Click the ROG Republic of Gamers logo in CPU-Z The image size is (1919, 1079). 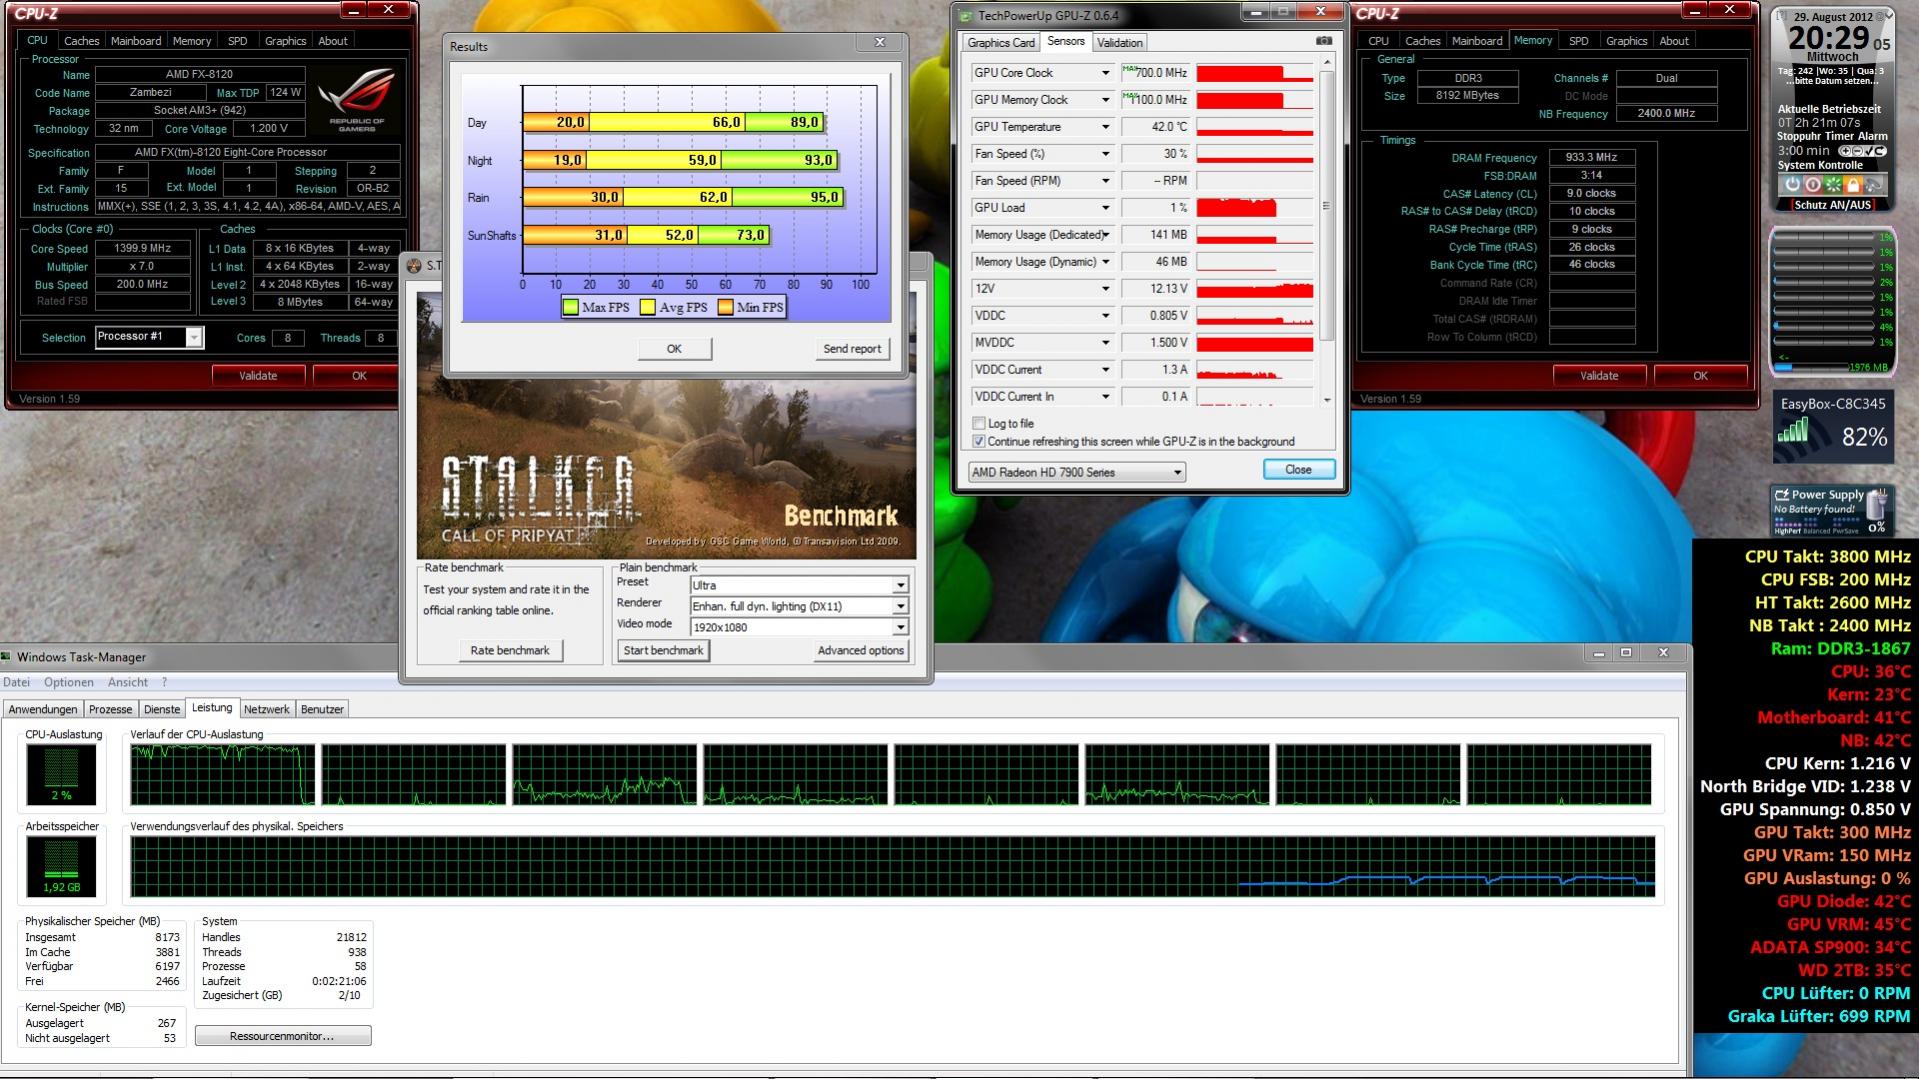pyautogui.click(x=357, y=98)
